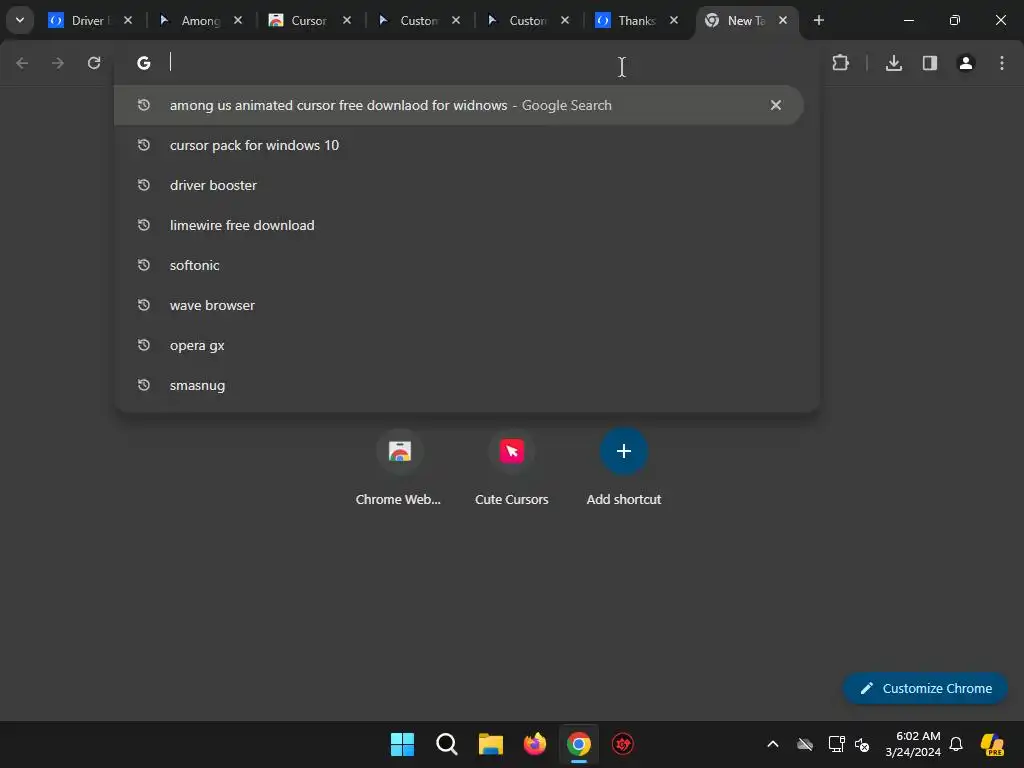The width and height of the screenshot is (1024, 768).
Task: Reload the current page
Action: (x=94, y=63)
